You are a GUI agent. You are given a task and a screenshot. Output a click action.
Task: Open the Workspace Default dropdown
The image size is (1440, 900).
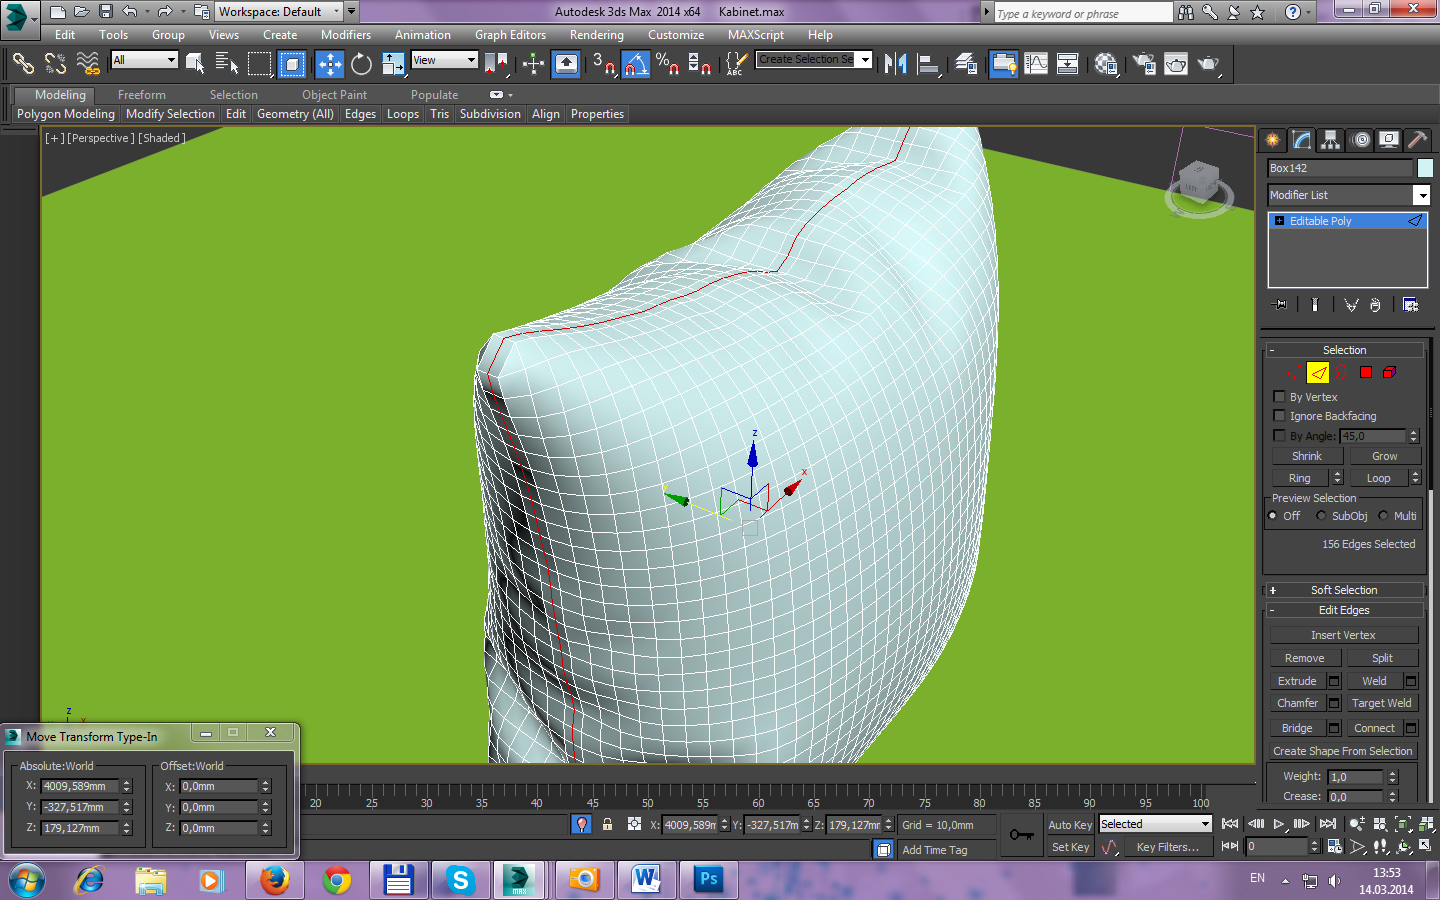click(279, 12)
